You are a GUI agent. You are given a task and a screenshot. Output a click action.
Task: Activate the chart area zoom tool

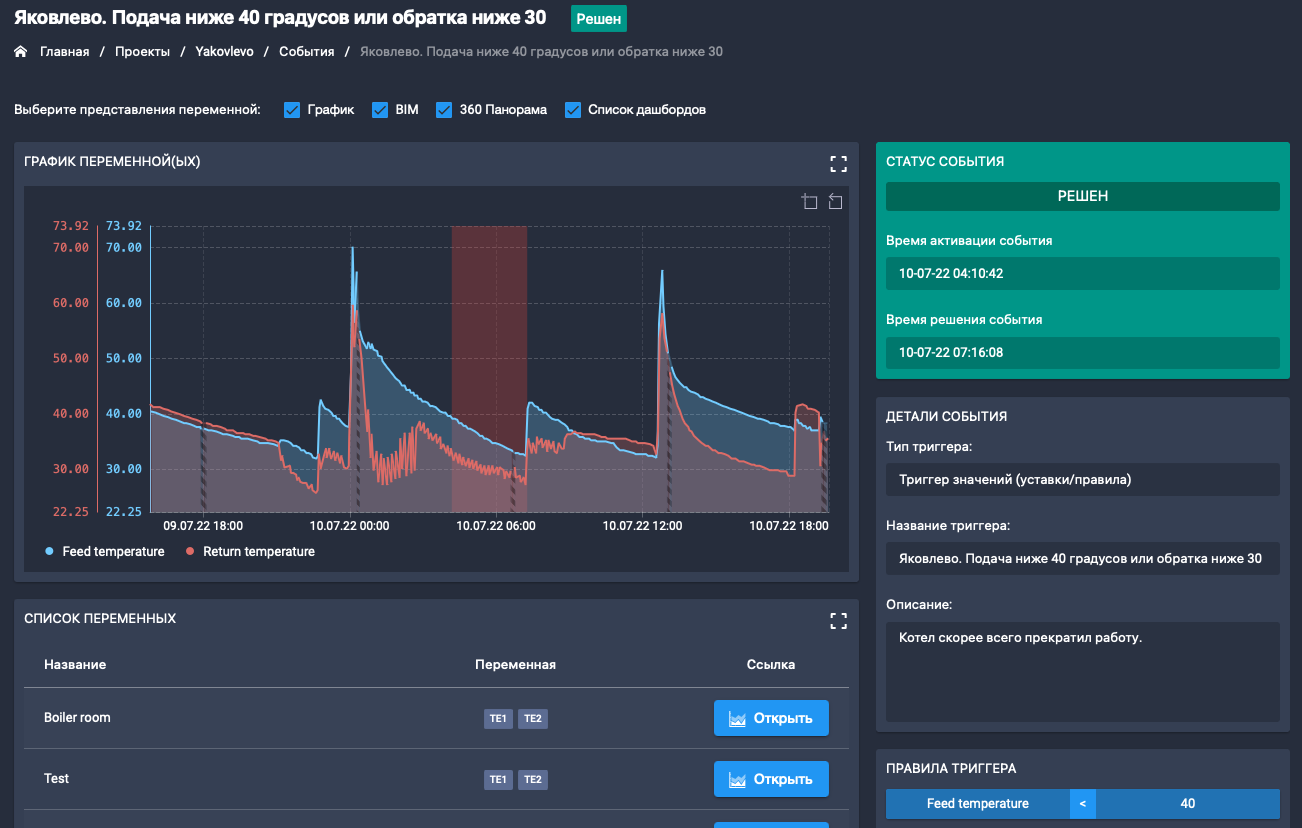pos(810,203)
